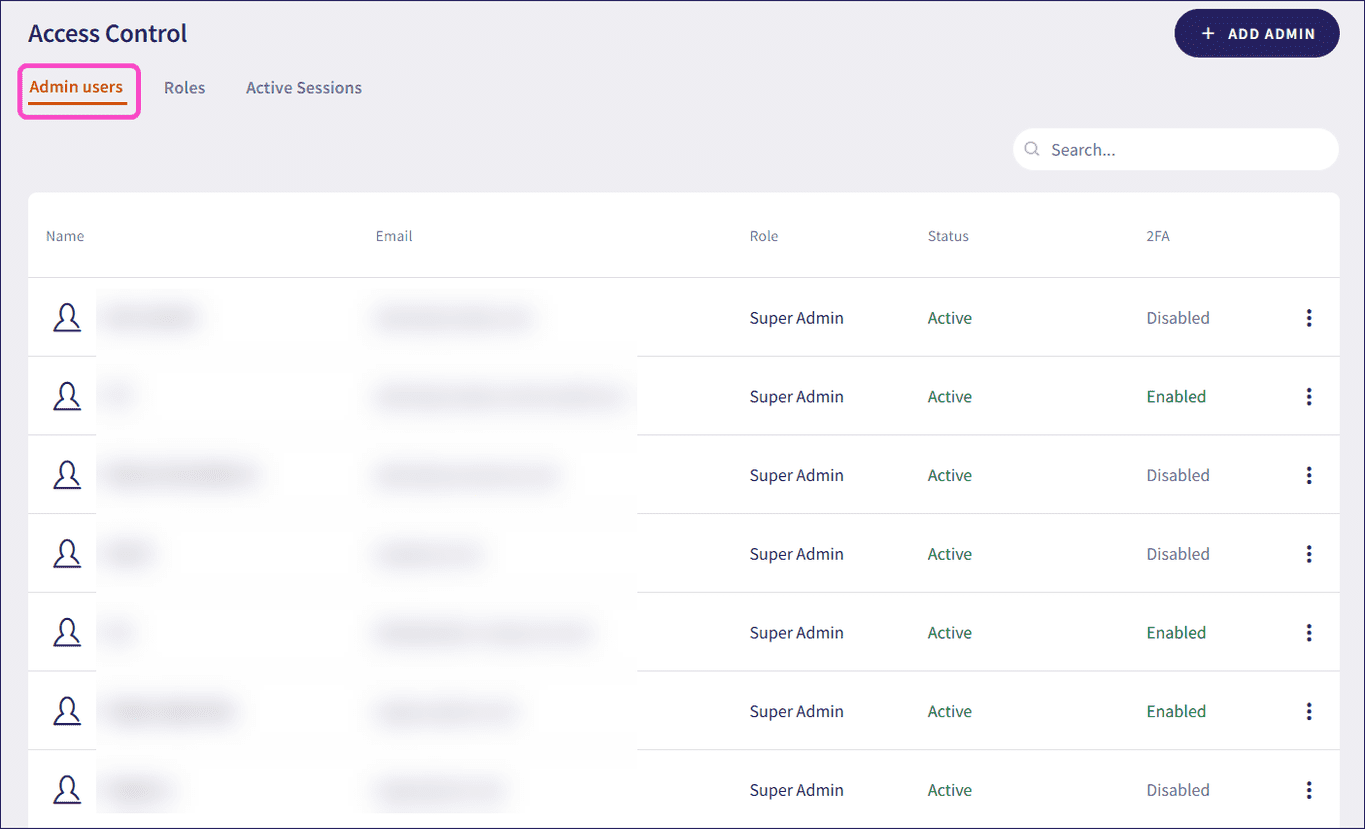Open the Active Sessions tab
This screenshot has width=1365, height=829.
click(303, 87)
